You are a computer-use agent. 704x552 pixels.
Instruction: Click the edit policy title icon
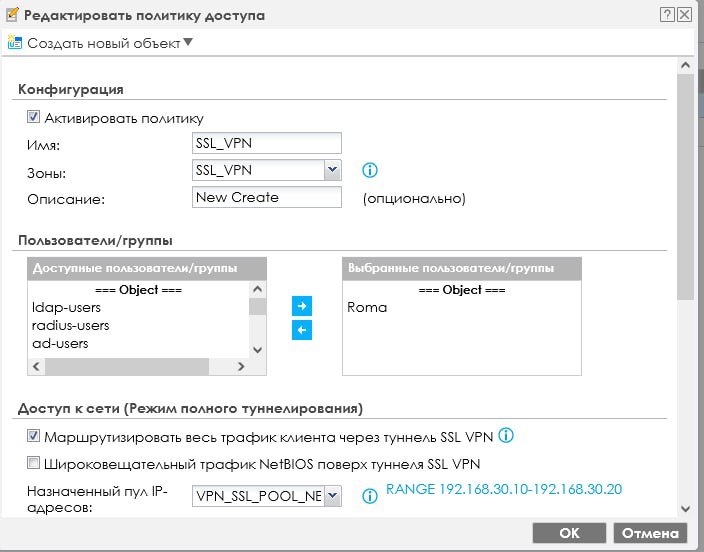pyautogui.click(x=11, y=15)
